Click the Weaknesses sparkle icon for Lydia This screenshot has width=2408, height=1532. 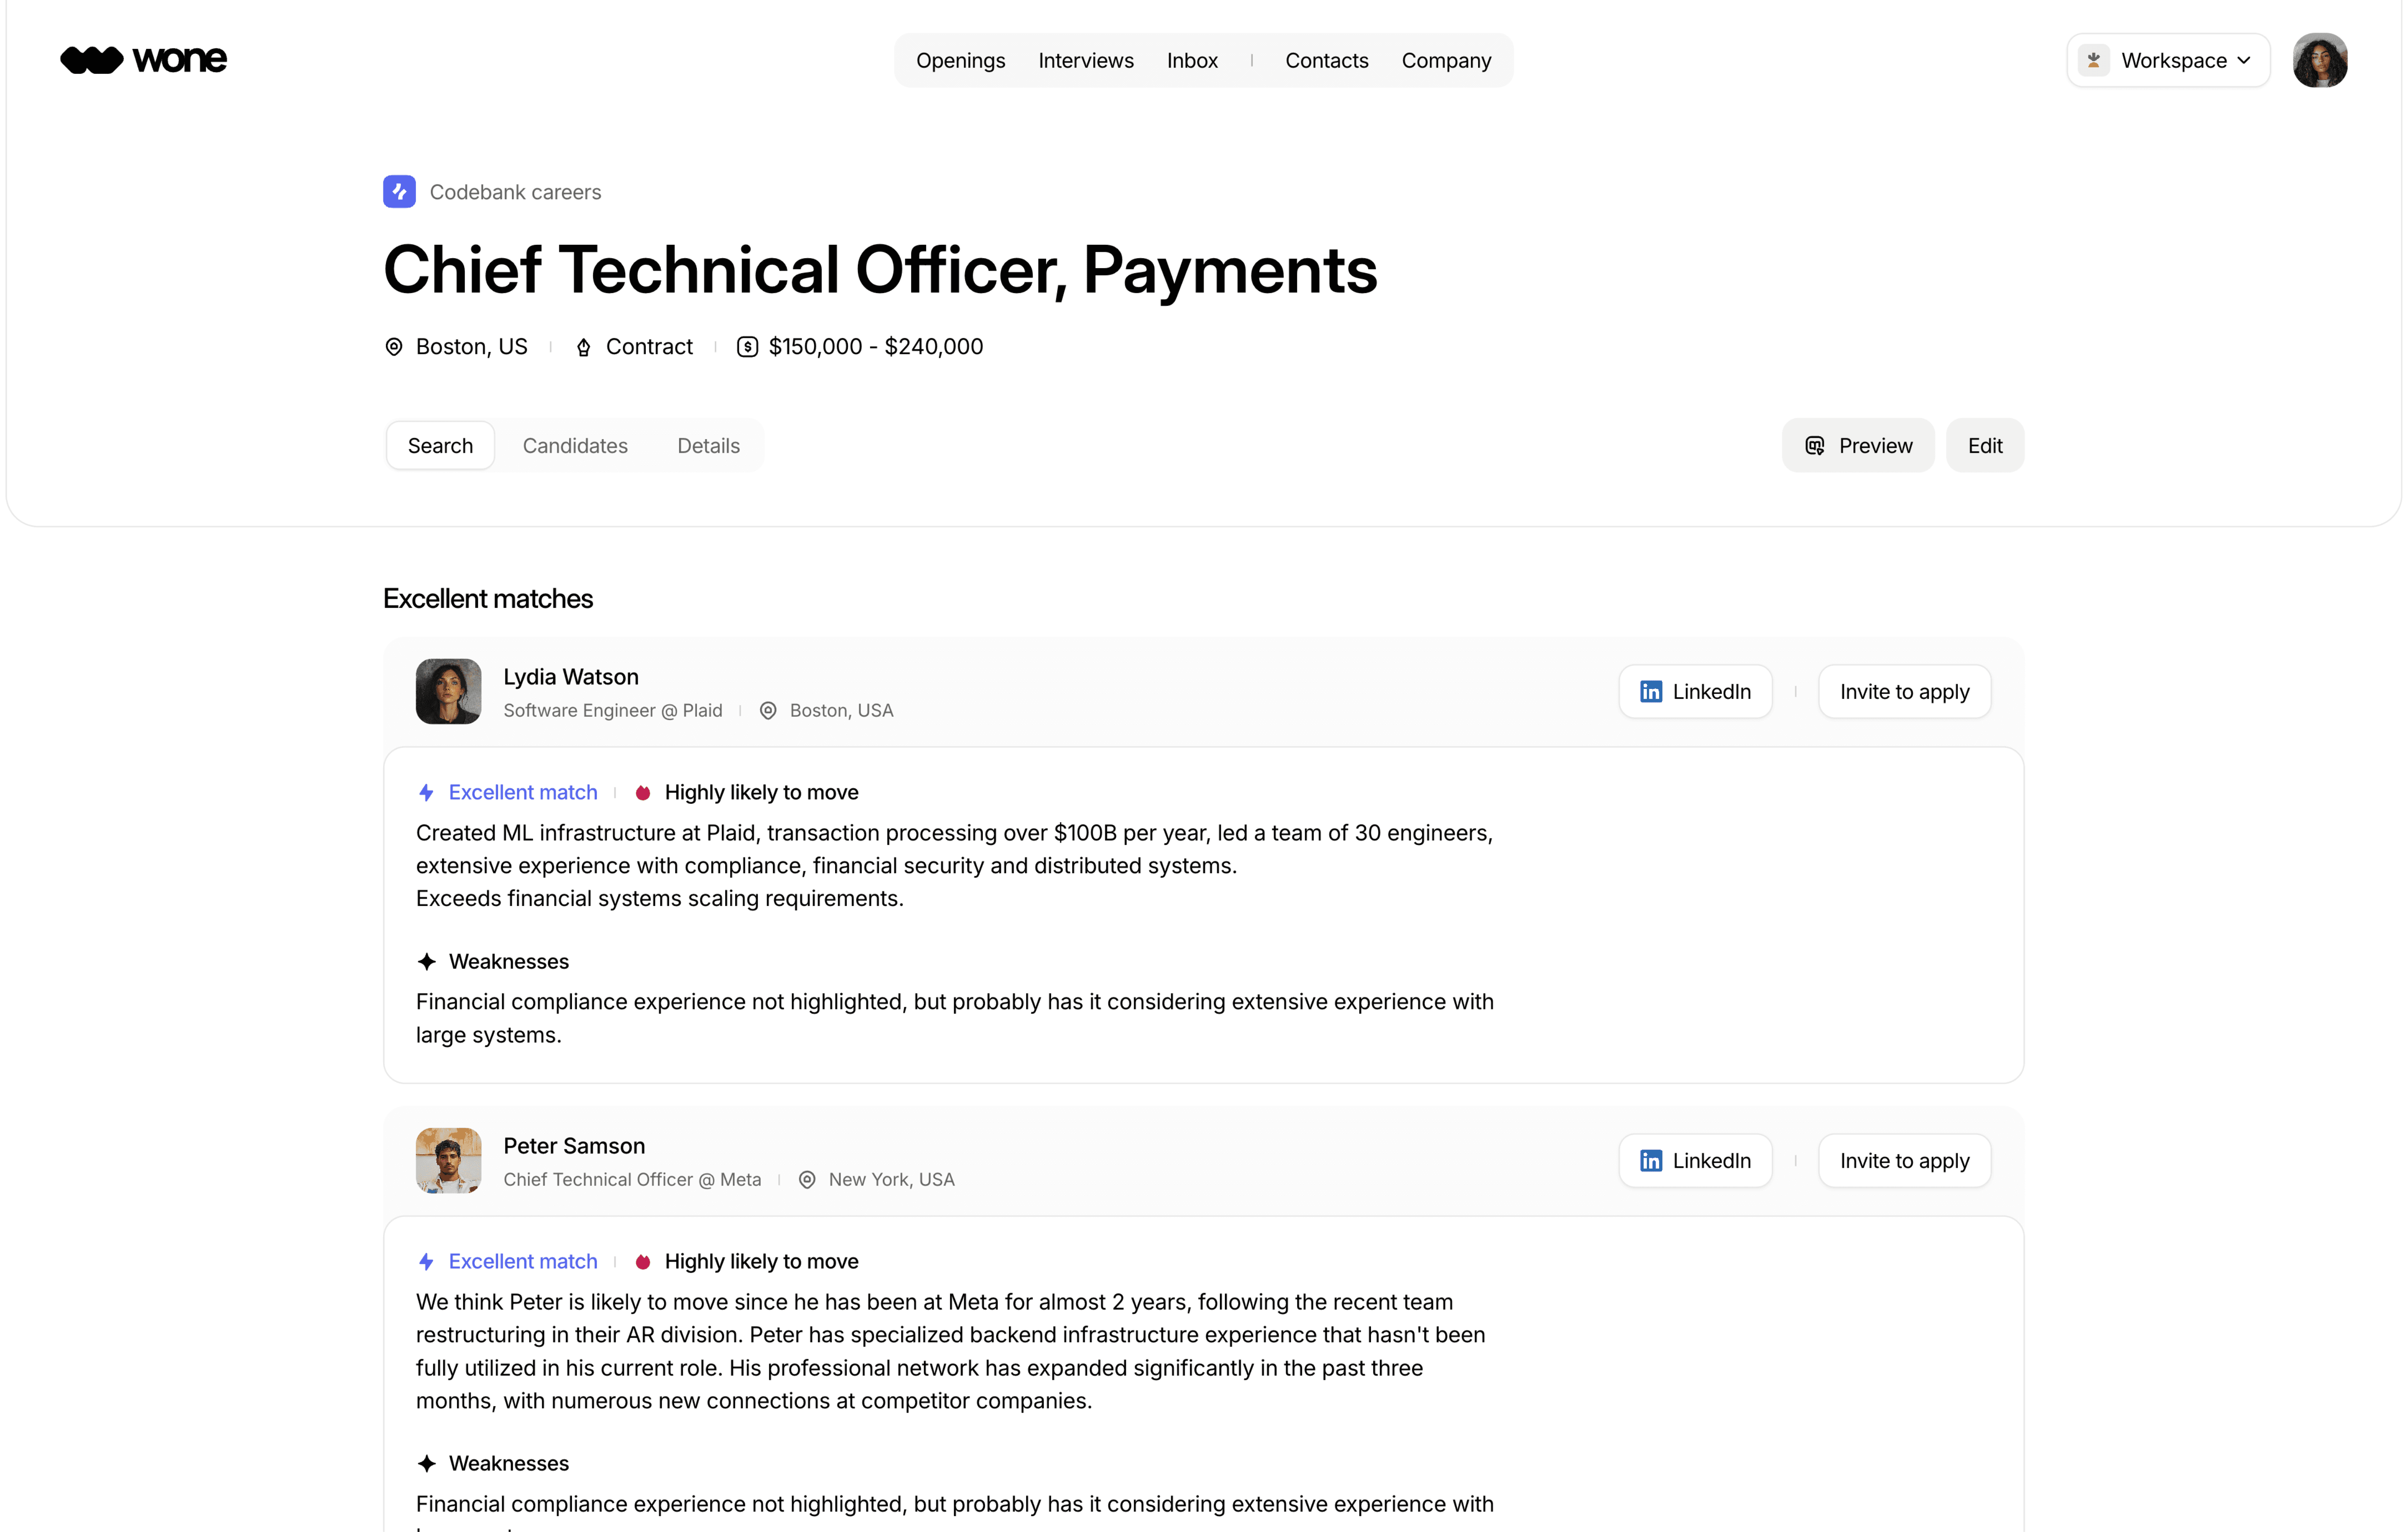[427, 962]
